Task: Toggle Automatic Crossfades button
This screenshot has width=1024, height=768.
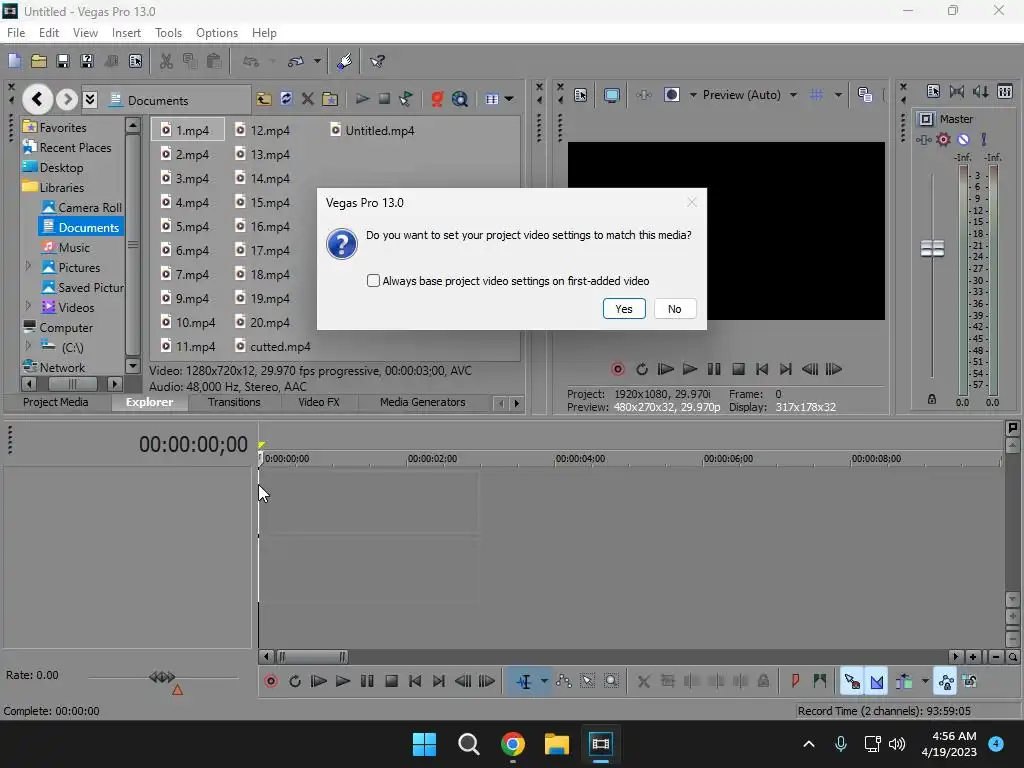Action: coord(876,681)
